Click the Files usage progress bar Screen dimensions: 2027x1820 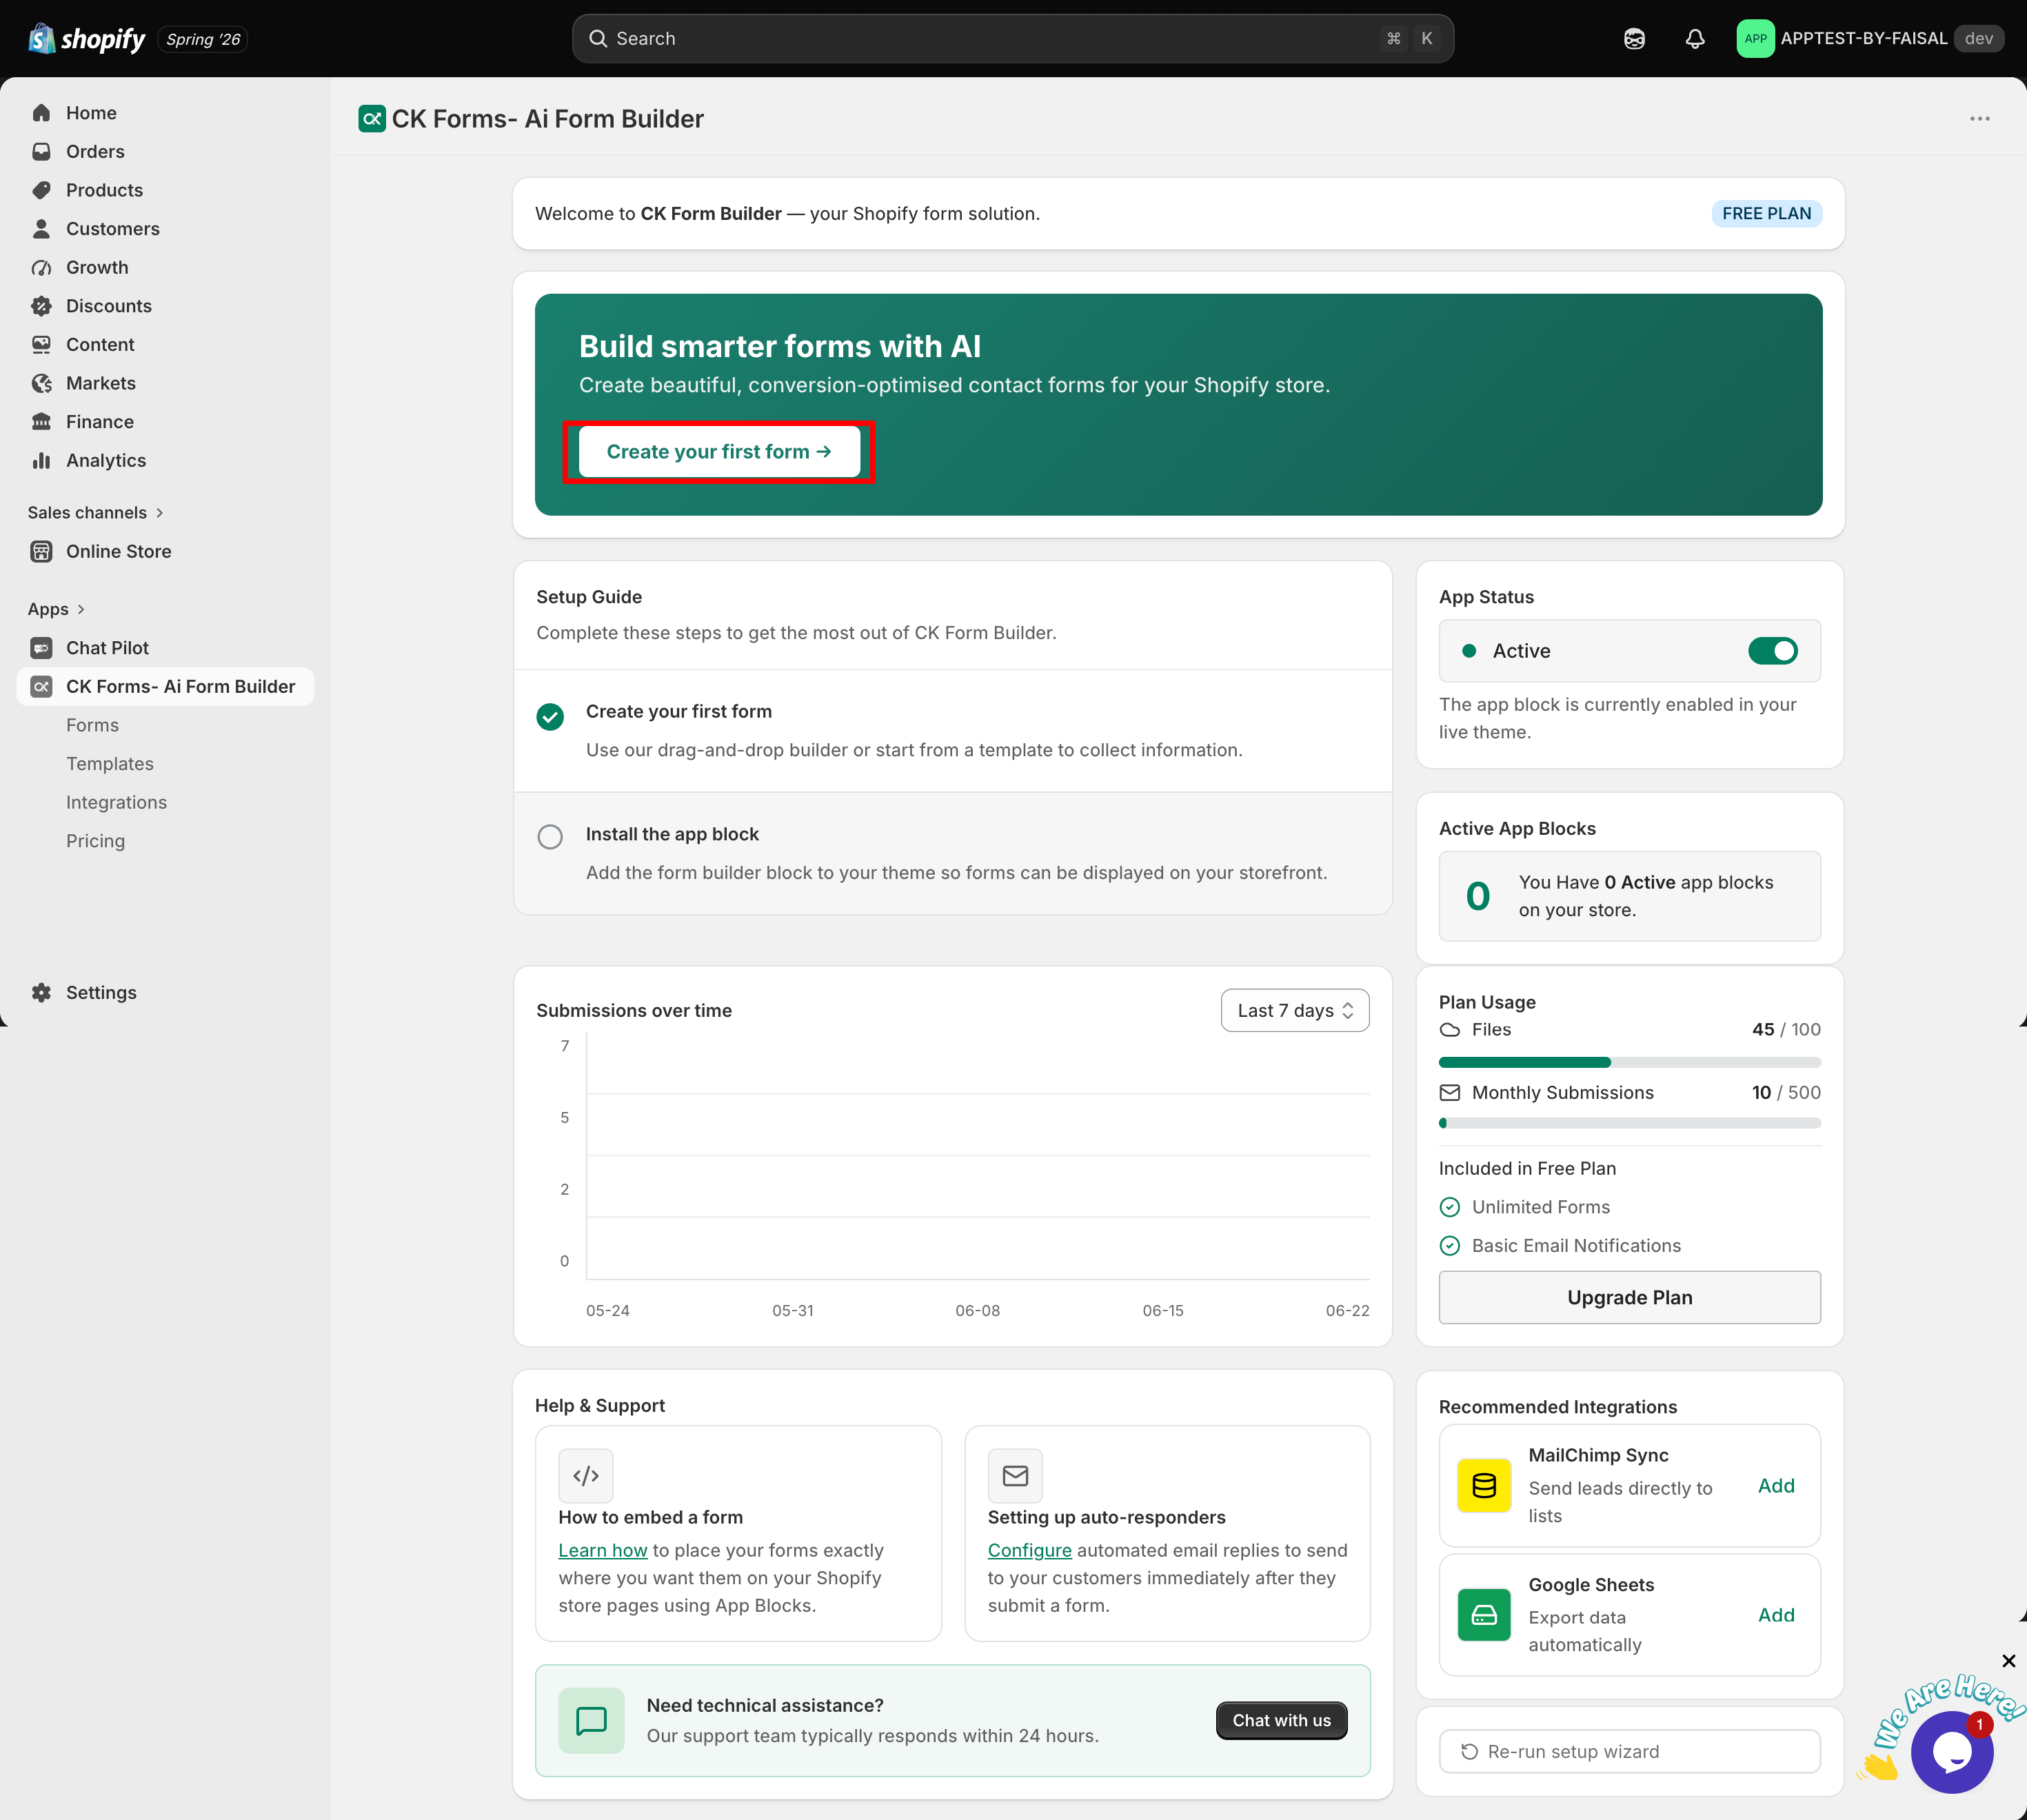[x=1630, y=1062]
